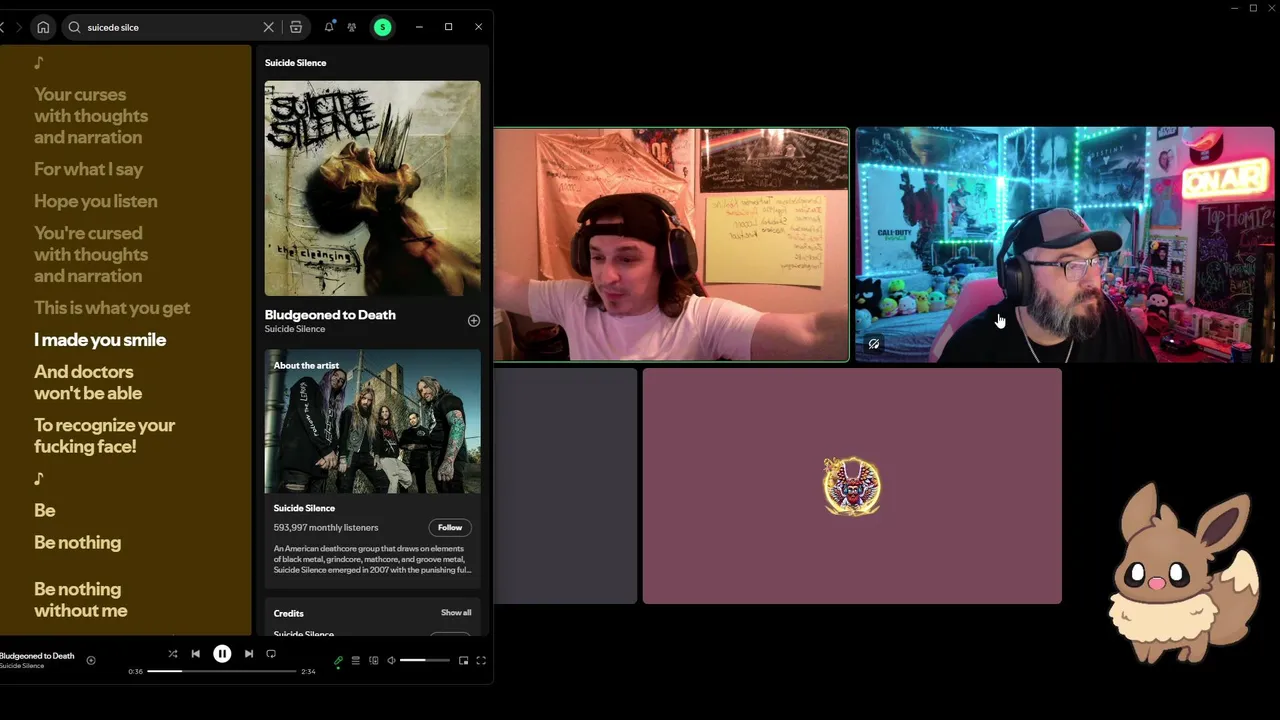The width and height of the screenshot is (1280, 720).
Task: Open the About the artist band photo
Action: (372, 421)
